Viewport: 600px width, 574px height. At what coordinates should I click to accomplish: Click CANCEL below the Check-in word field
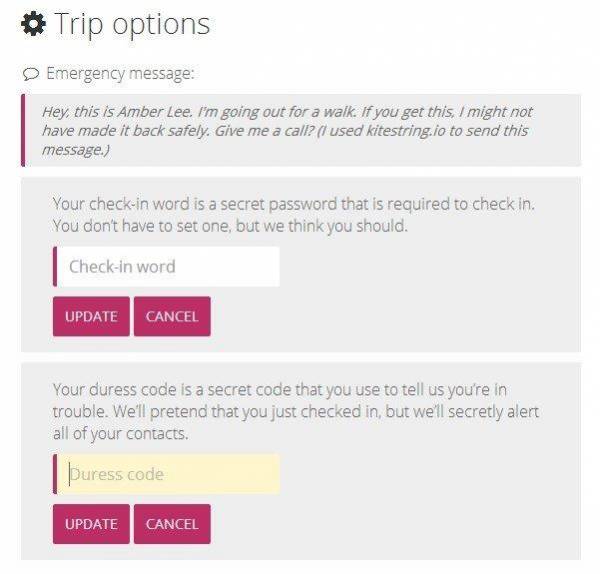172,316
